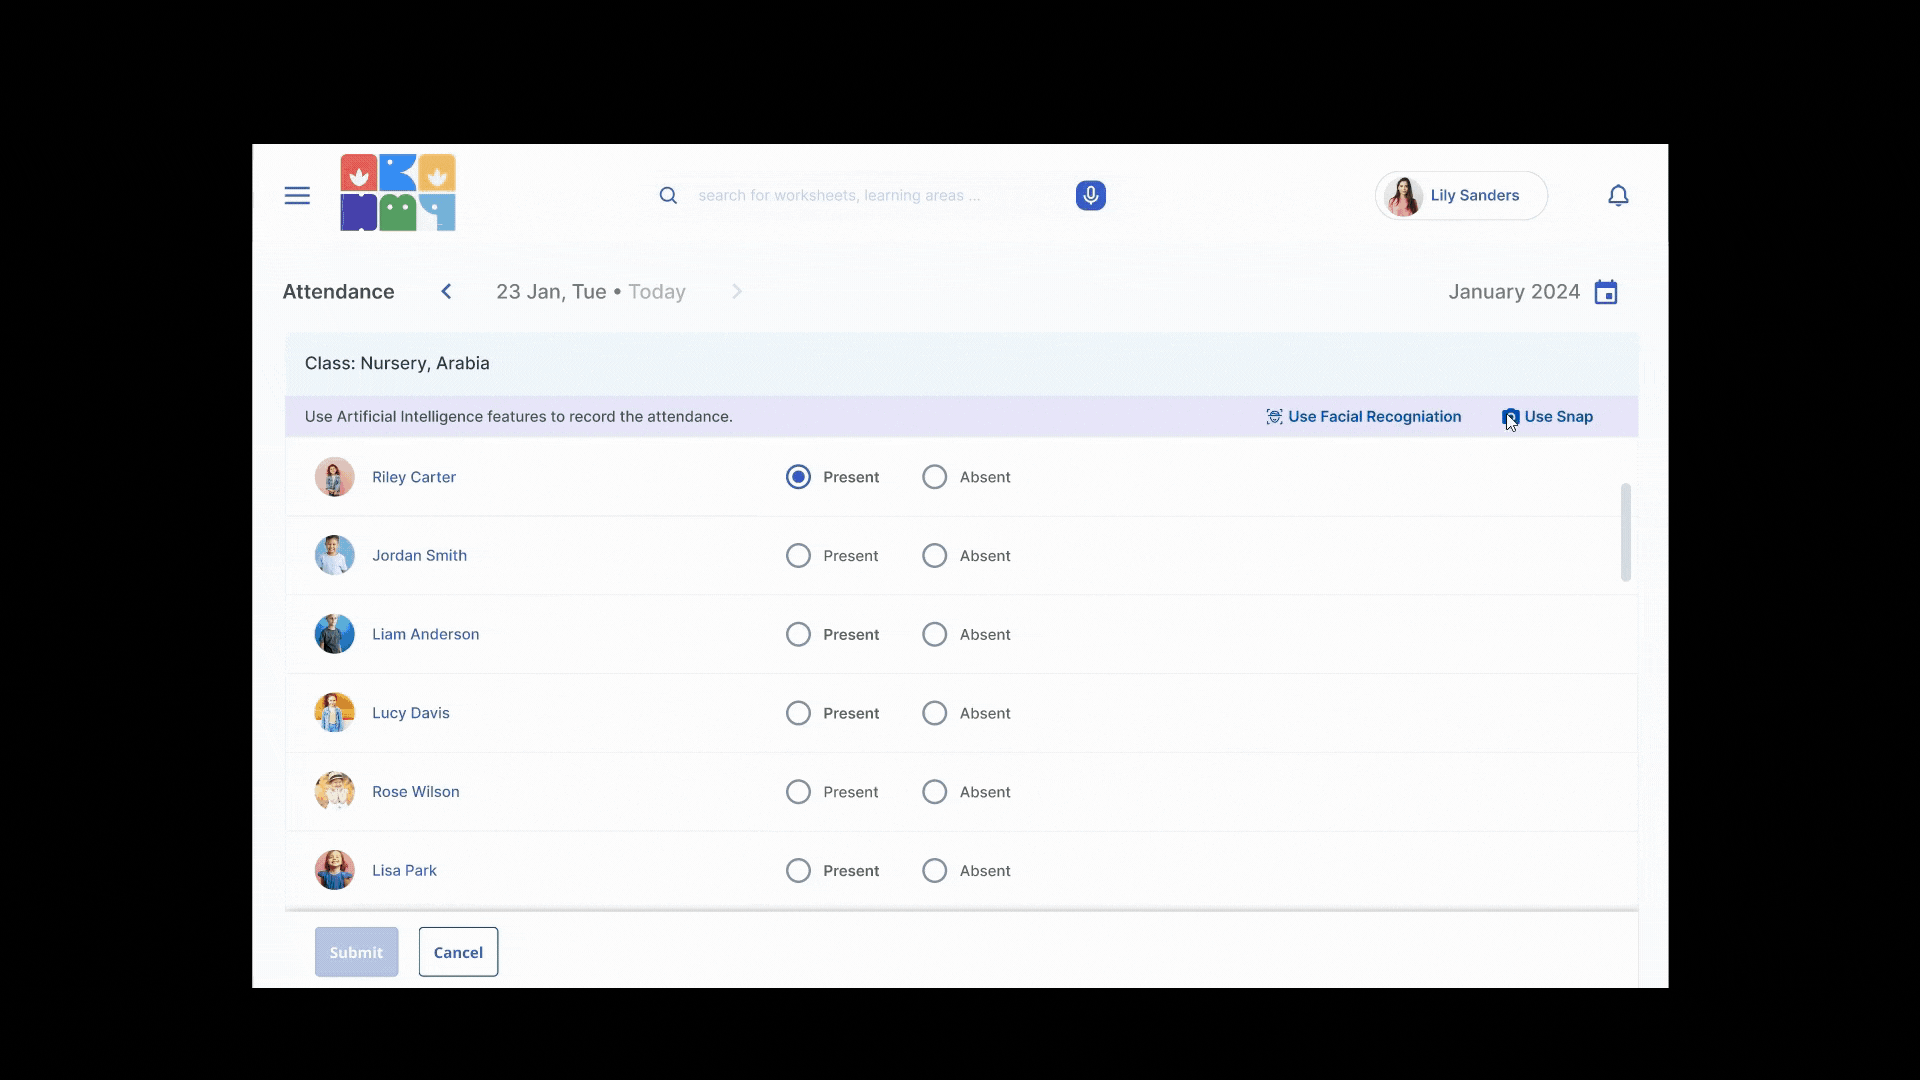Open the January 2024 calendar picker icon
Image resolution: width=1920 pixels, height=1080 pixels.
point(1606,292)
